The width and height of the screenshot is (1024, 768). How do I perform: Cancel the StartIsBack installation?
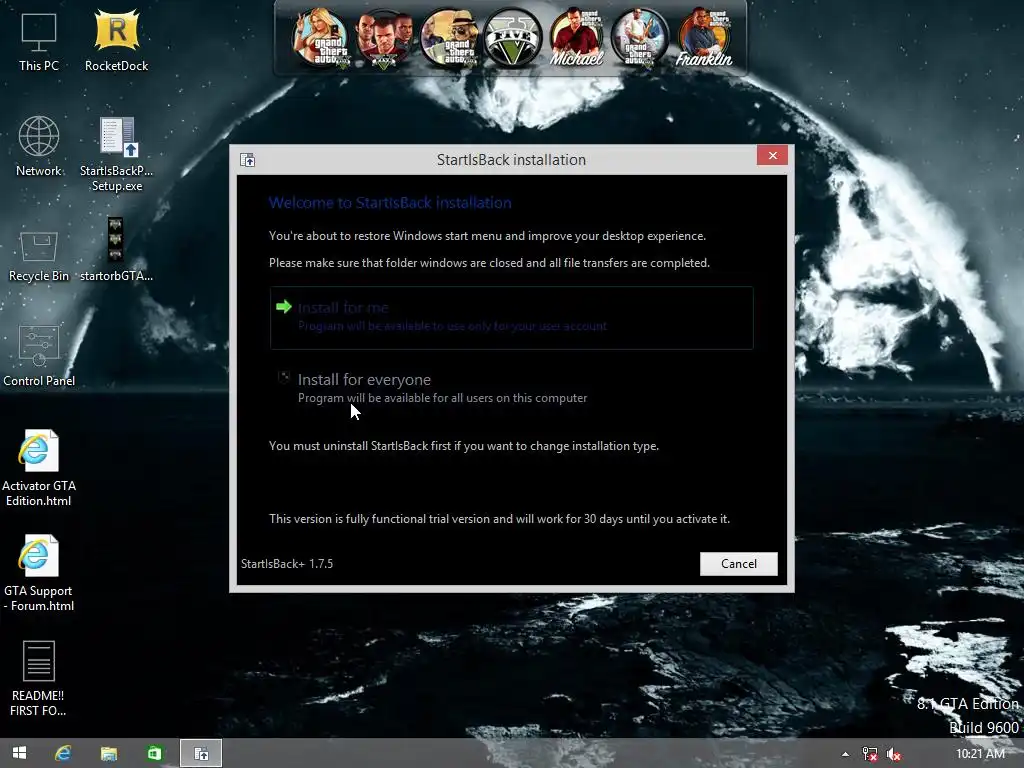739,564
